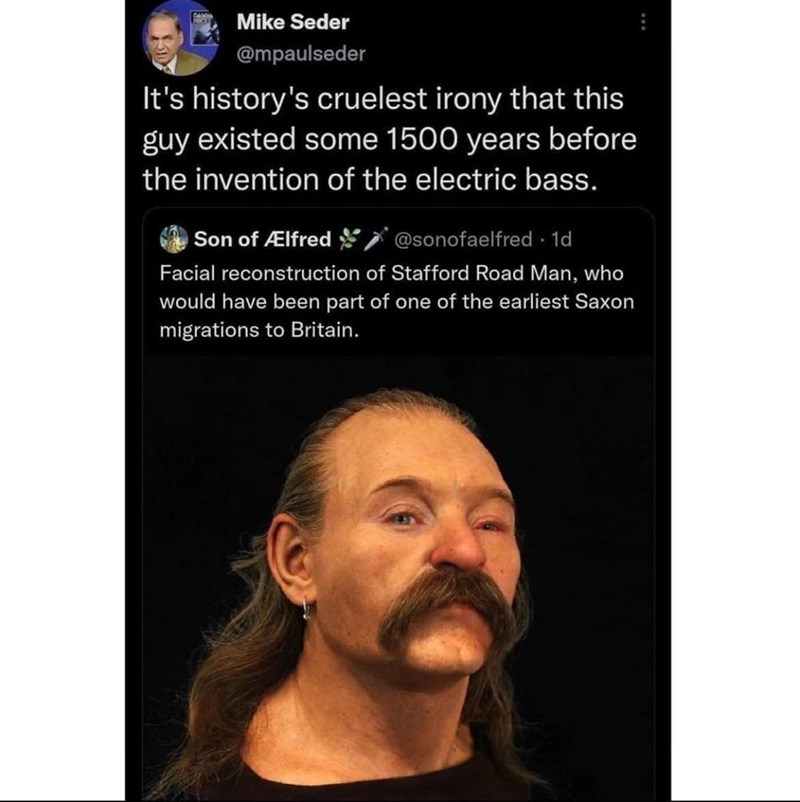Viewport: 800px width, 802px height.
Task: Open the facial reconstruction photo
Action: pos(398,578)
